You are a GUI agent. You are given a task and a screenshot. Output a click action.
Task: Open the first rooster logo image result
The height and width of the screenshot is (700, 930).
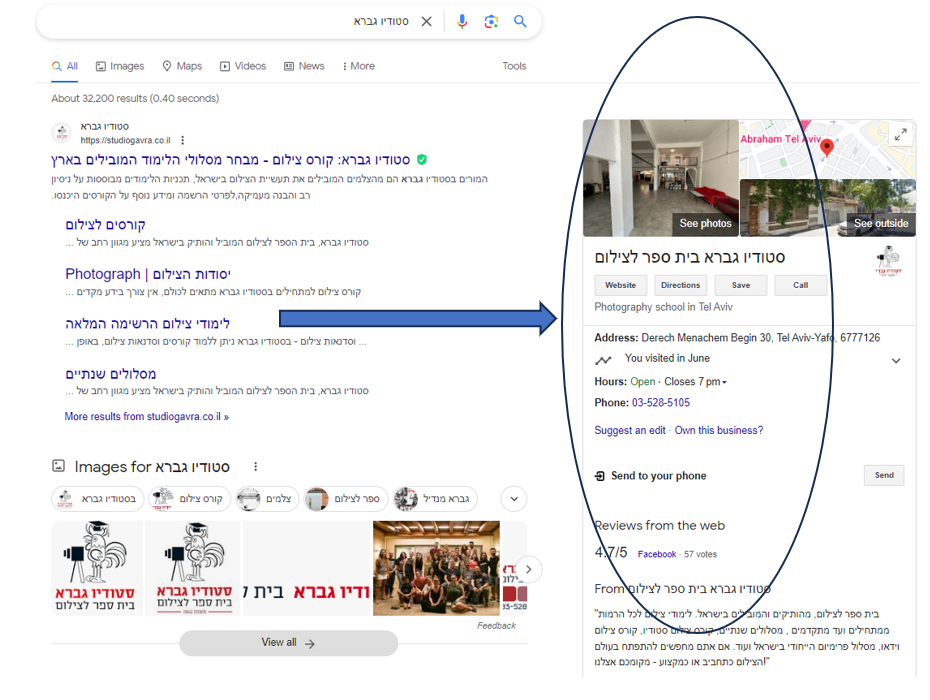point(97,568)
